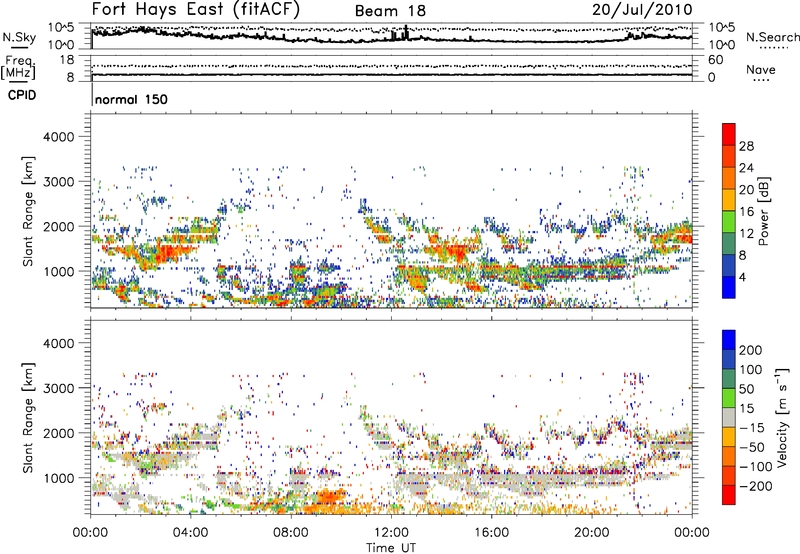
Task: Select the "16:00" time tick label
Action: pos(491,532)
